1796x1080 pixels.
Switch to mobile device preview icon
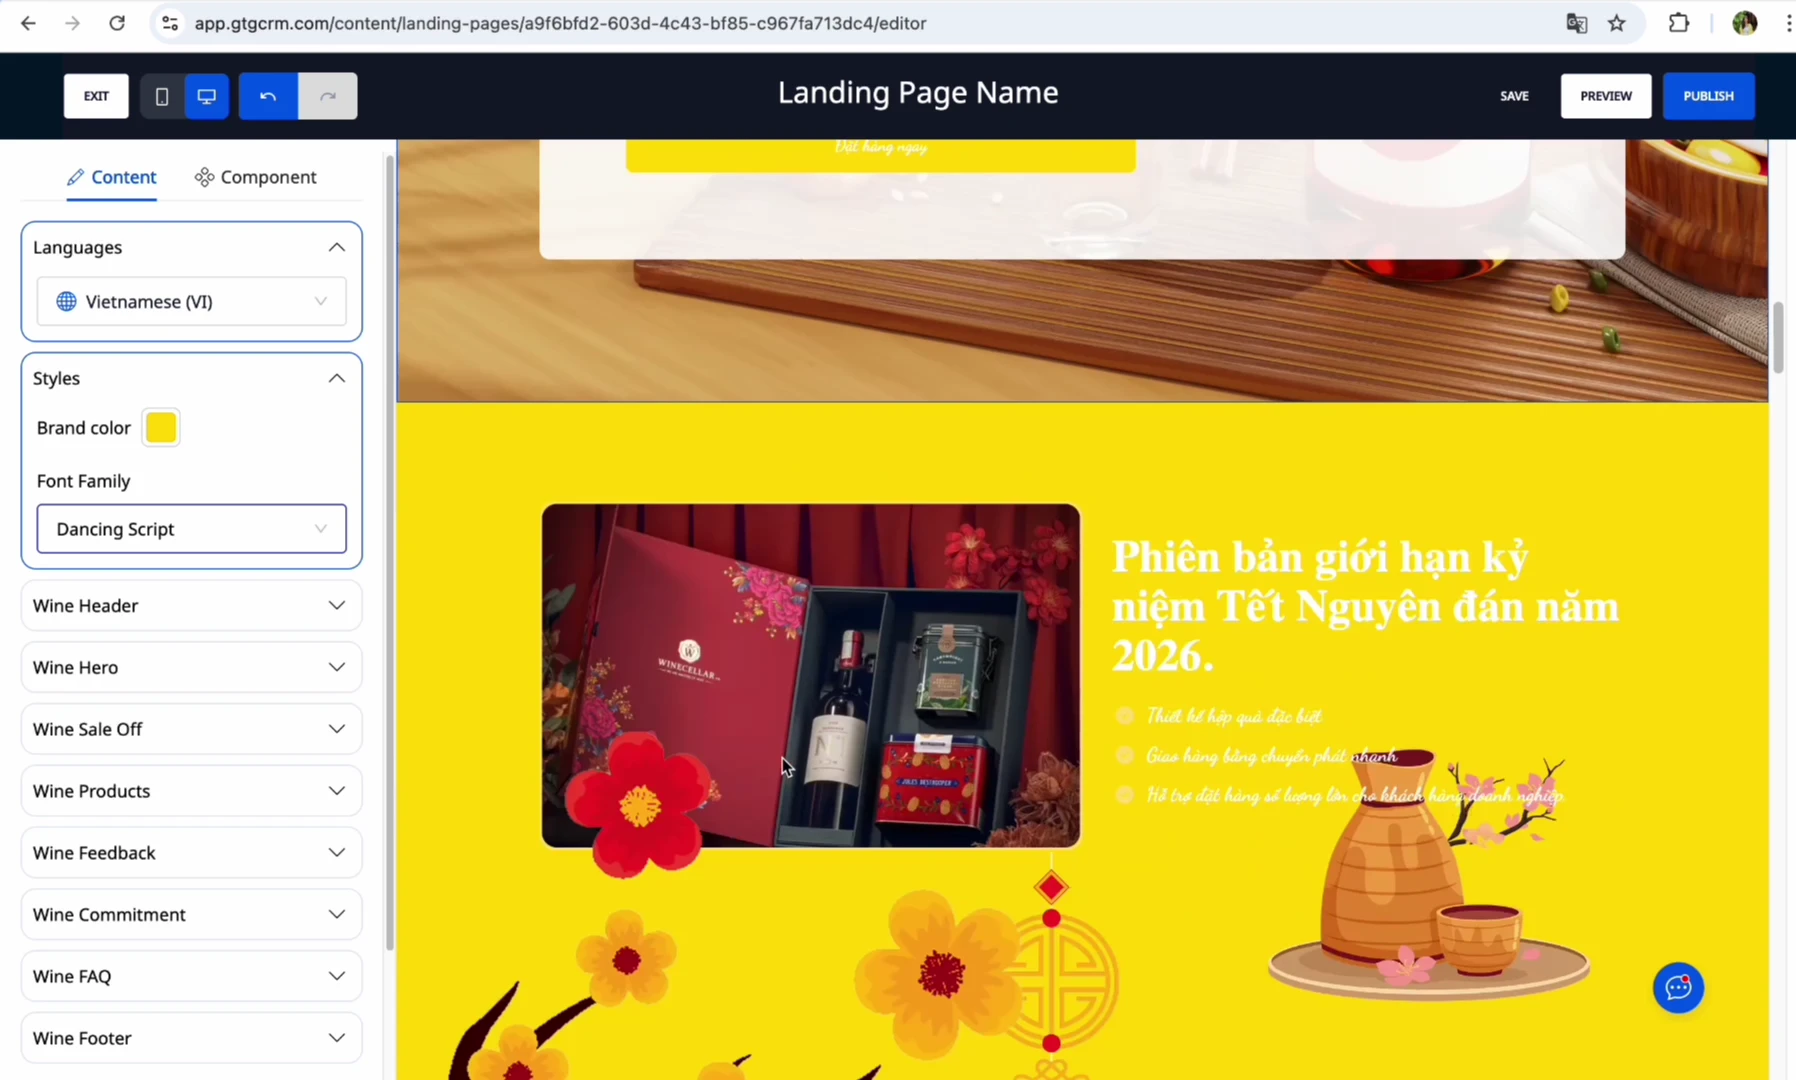[162, 96]
